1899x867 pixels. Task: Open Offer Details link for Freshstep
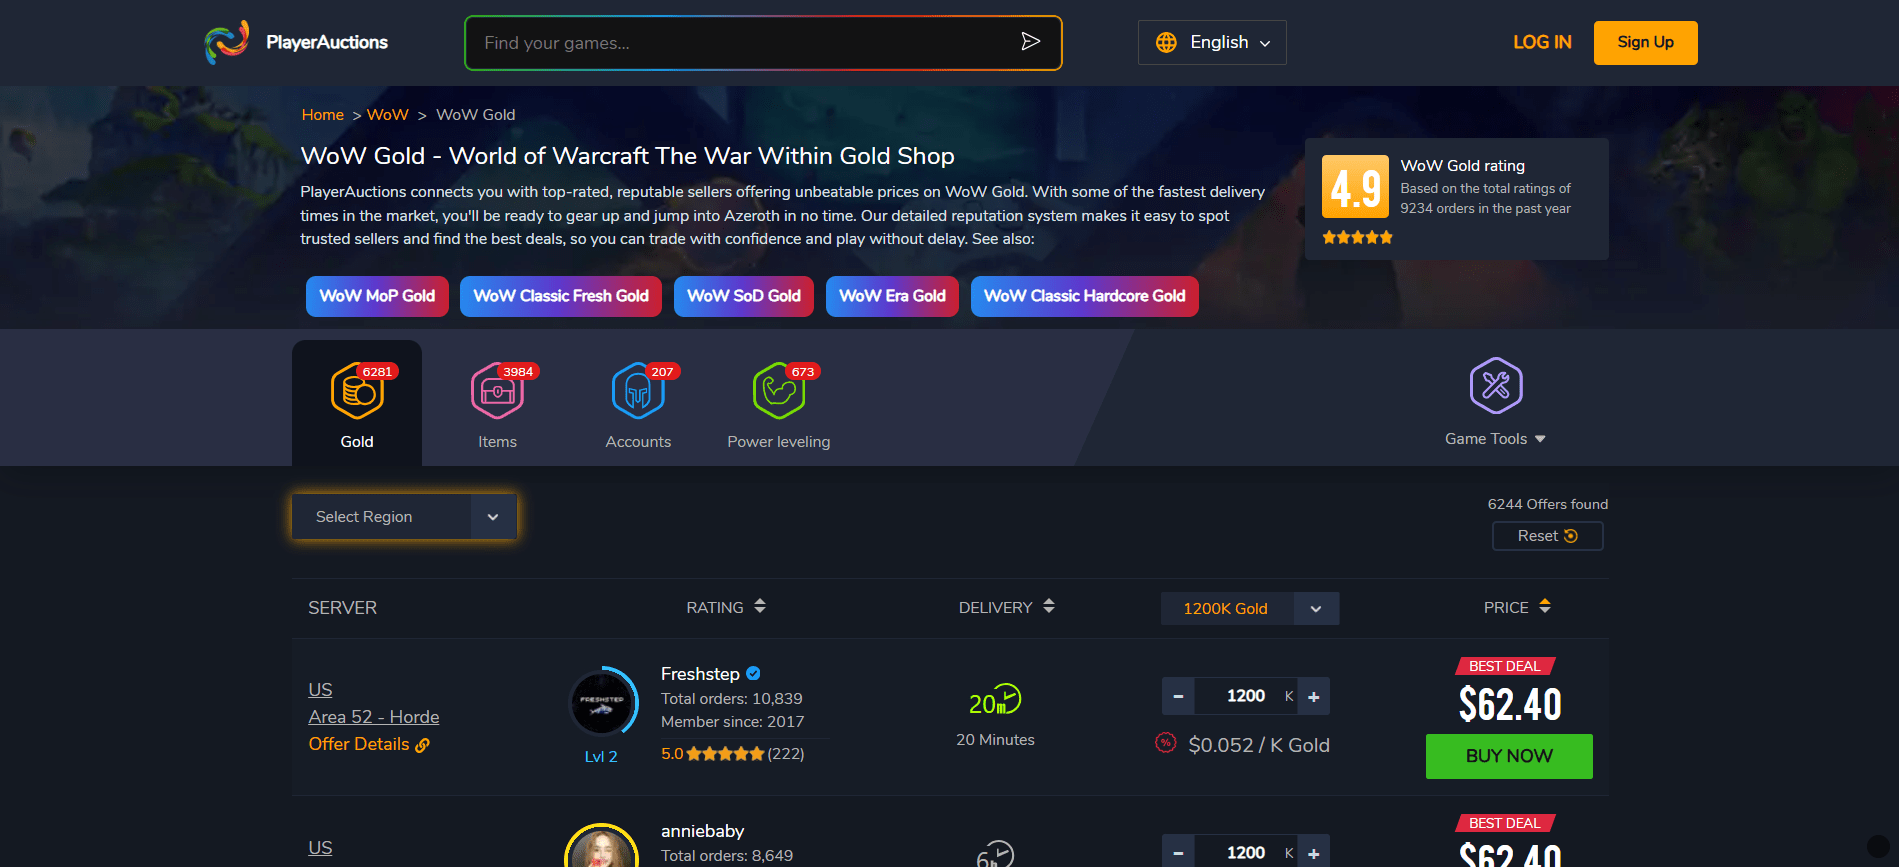point(369,744)
